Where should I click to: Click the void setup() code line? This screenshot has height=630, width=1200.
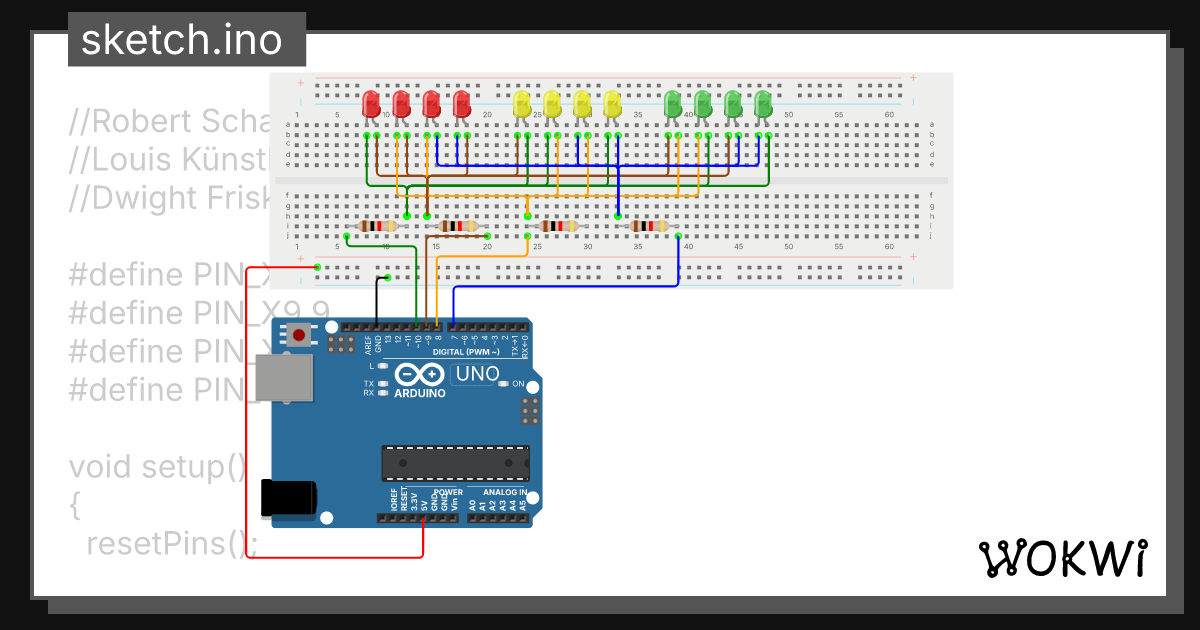click(x=157, y=467)
